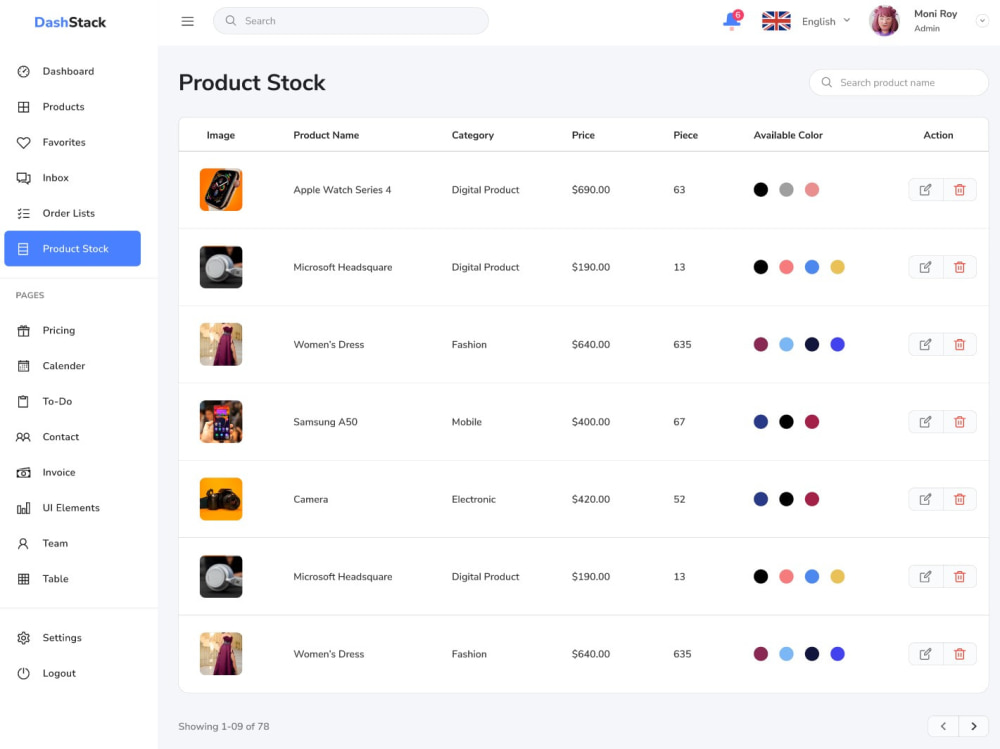
Task: Click the Favorites heart icon
Action: point(24,142)
